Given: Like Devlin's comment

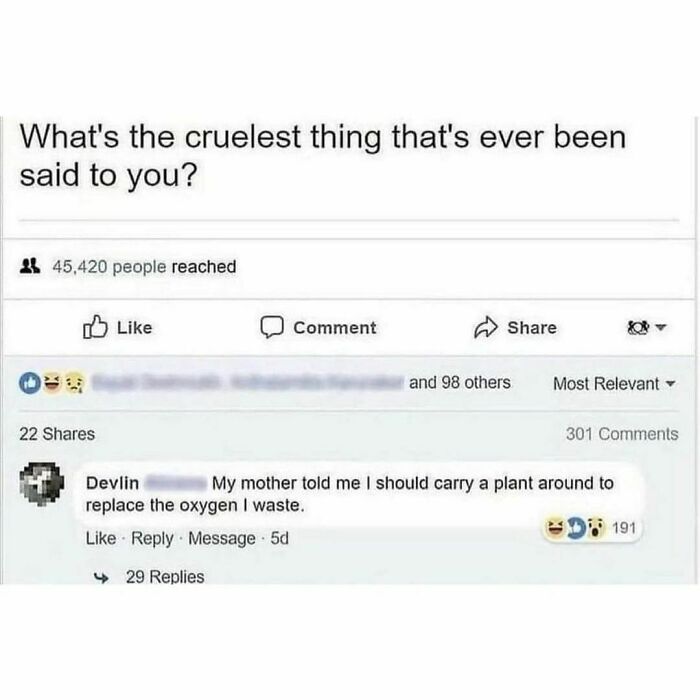Looking at the screenshot, I should [100, 538].
